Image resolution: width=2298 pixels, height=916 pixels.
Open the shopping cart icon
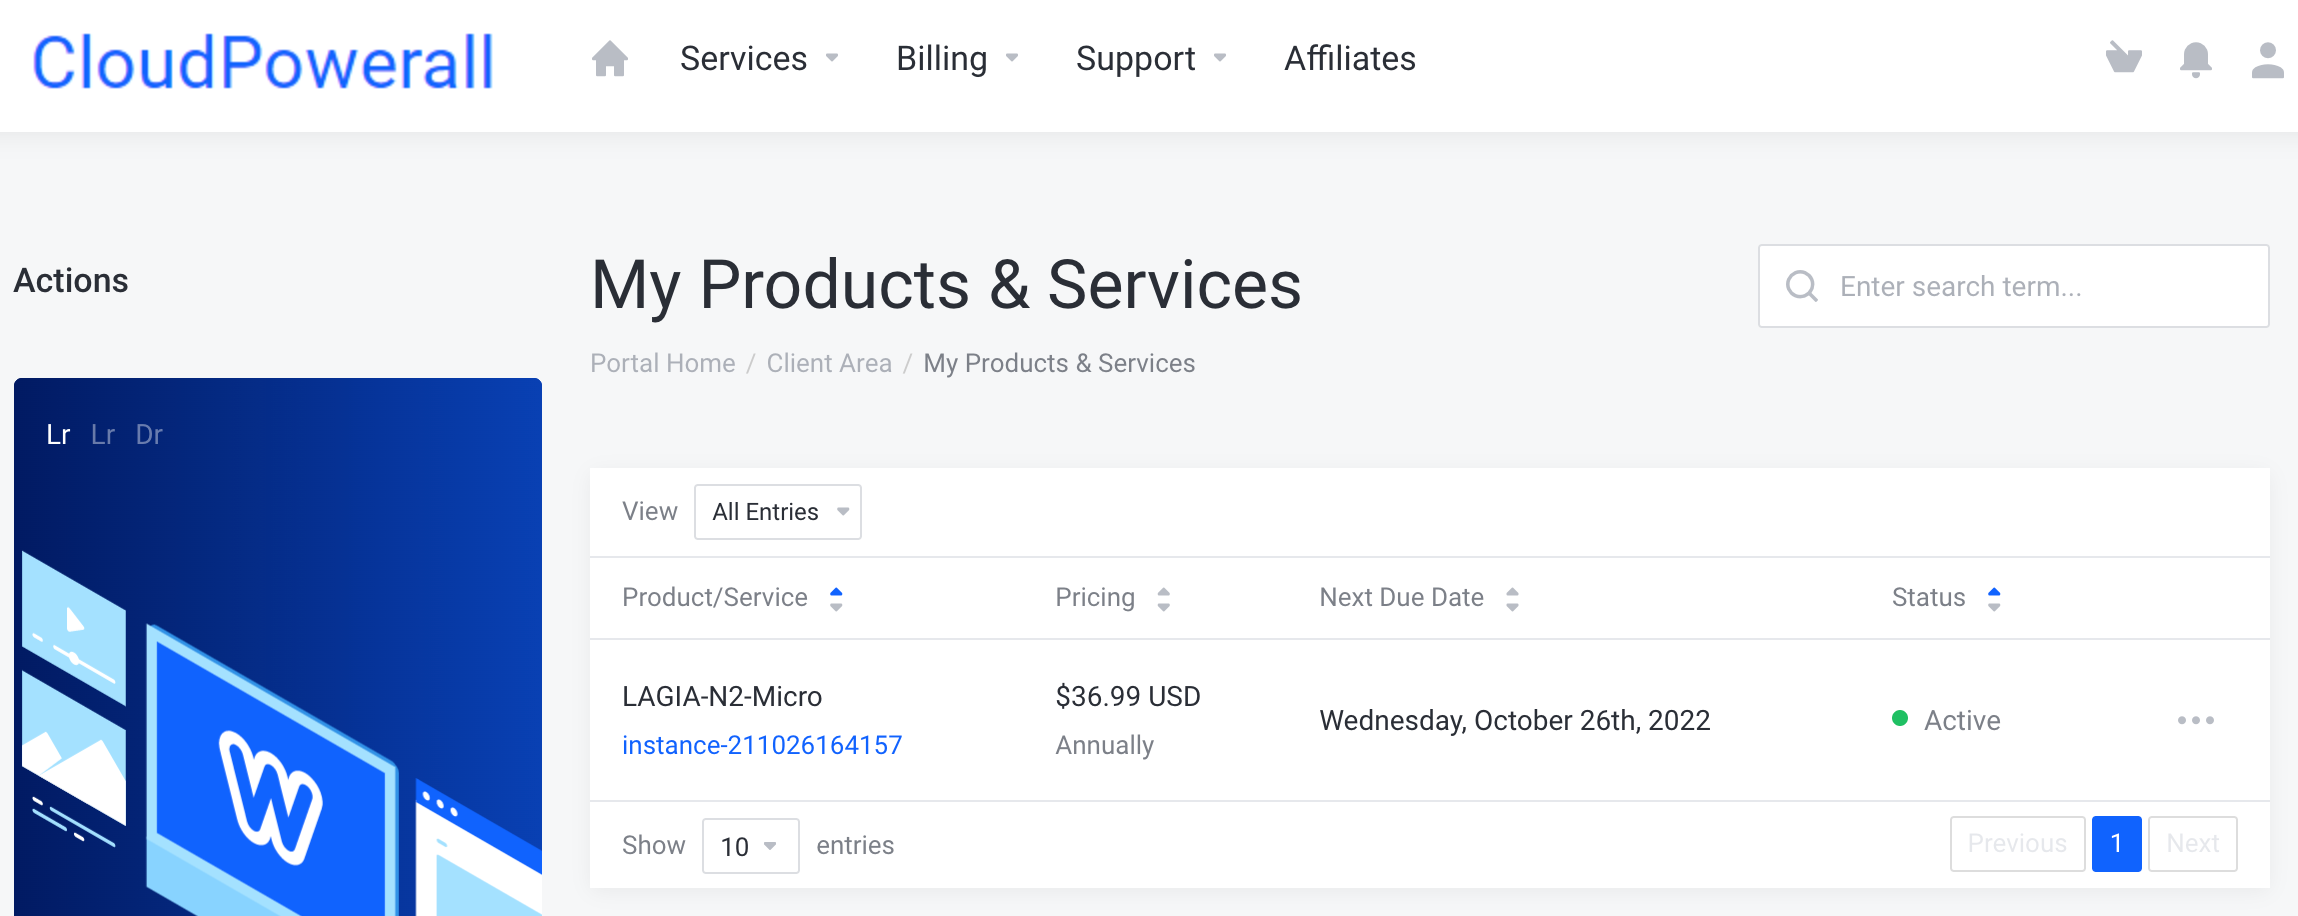2123,58
